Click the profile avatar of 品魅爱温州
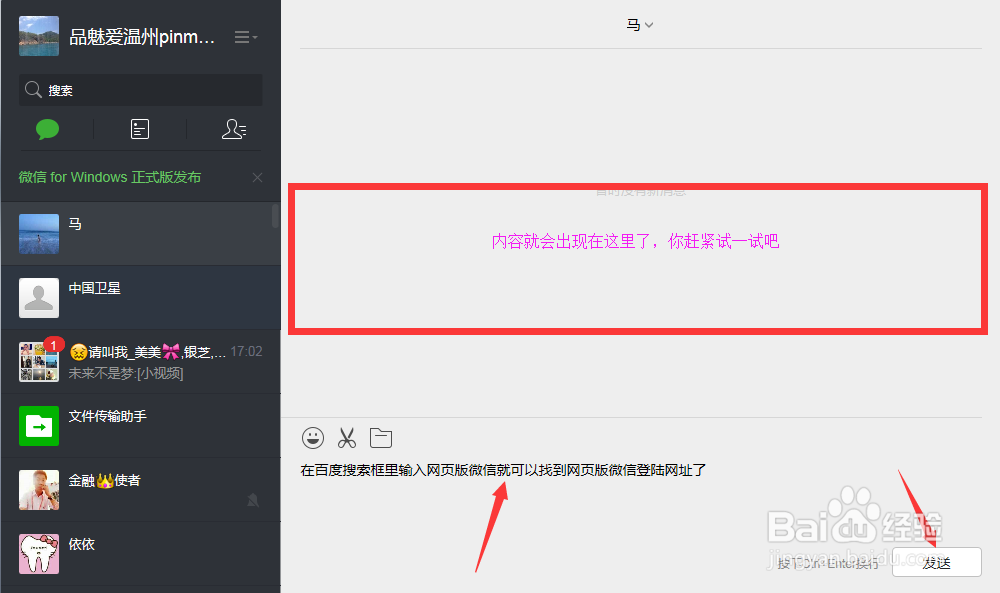The width and height of the screenshot is (1000, 593). [39, 36]
